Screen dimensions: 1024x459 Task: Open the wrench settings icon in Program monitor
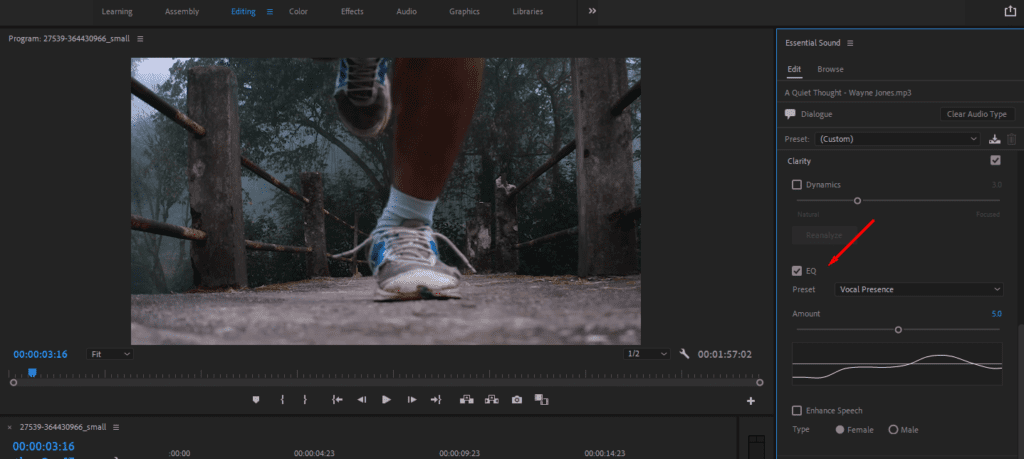pyautogui.click(x=684, y=354)
